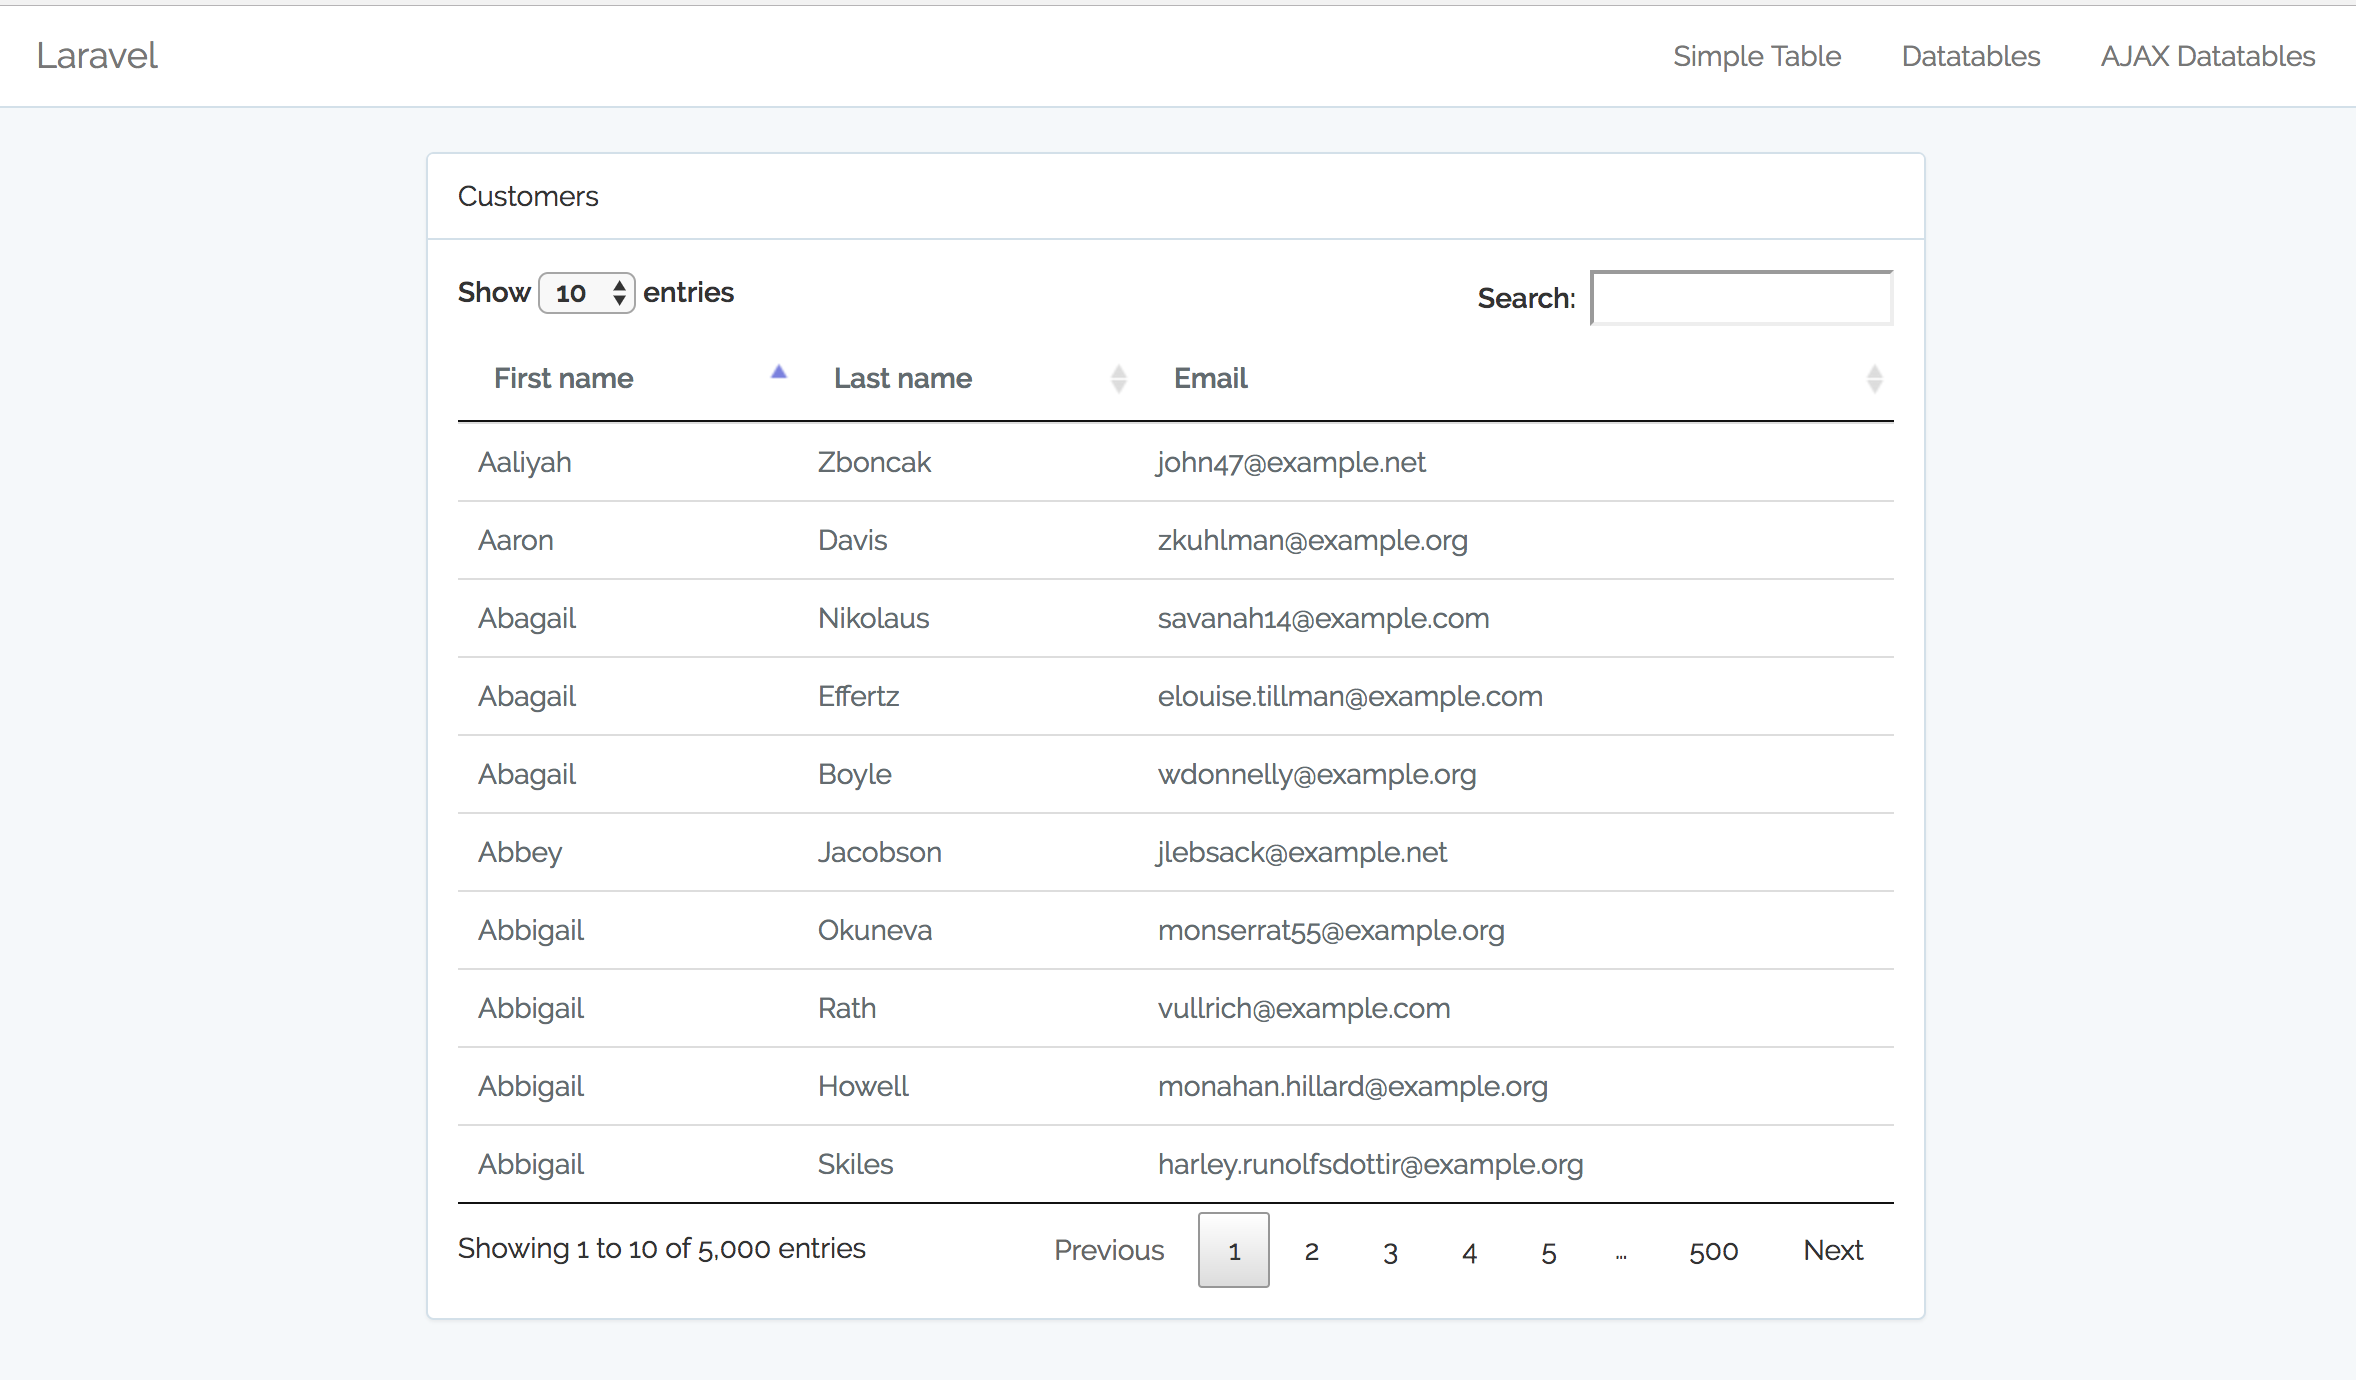Jump to last page 500
2356x1380 pixels.
tap(1713, 1251)
